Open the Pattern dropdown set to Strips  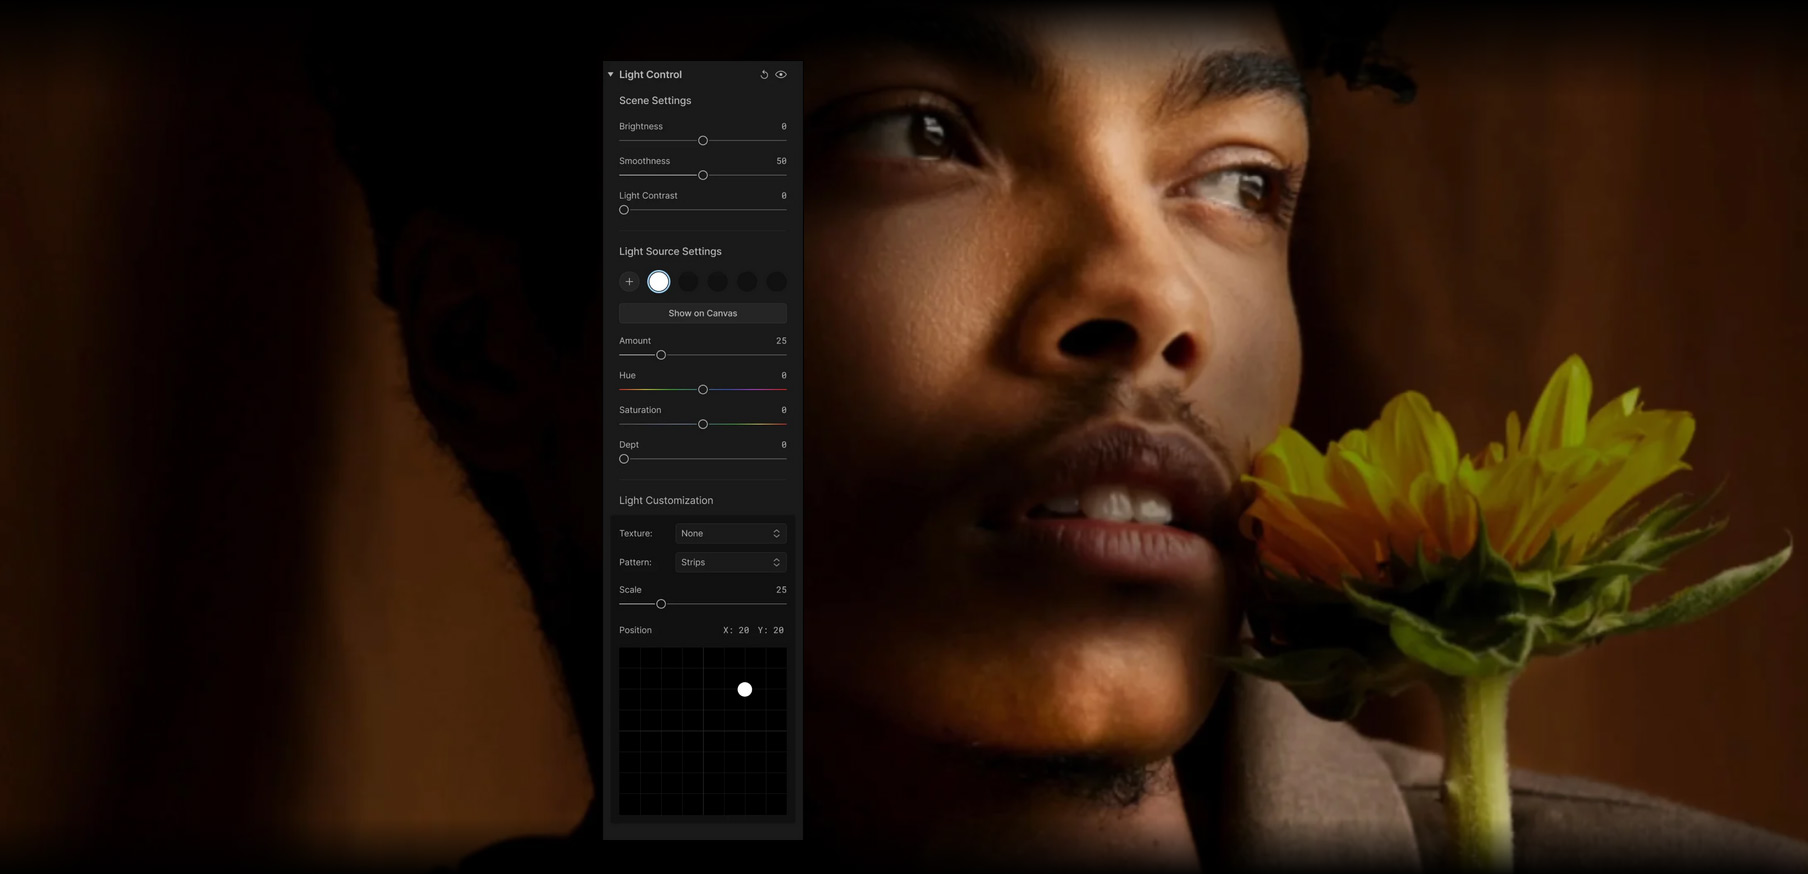coord(731,563)
